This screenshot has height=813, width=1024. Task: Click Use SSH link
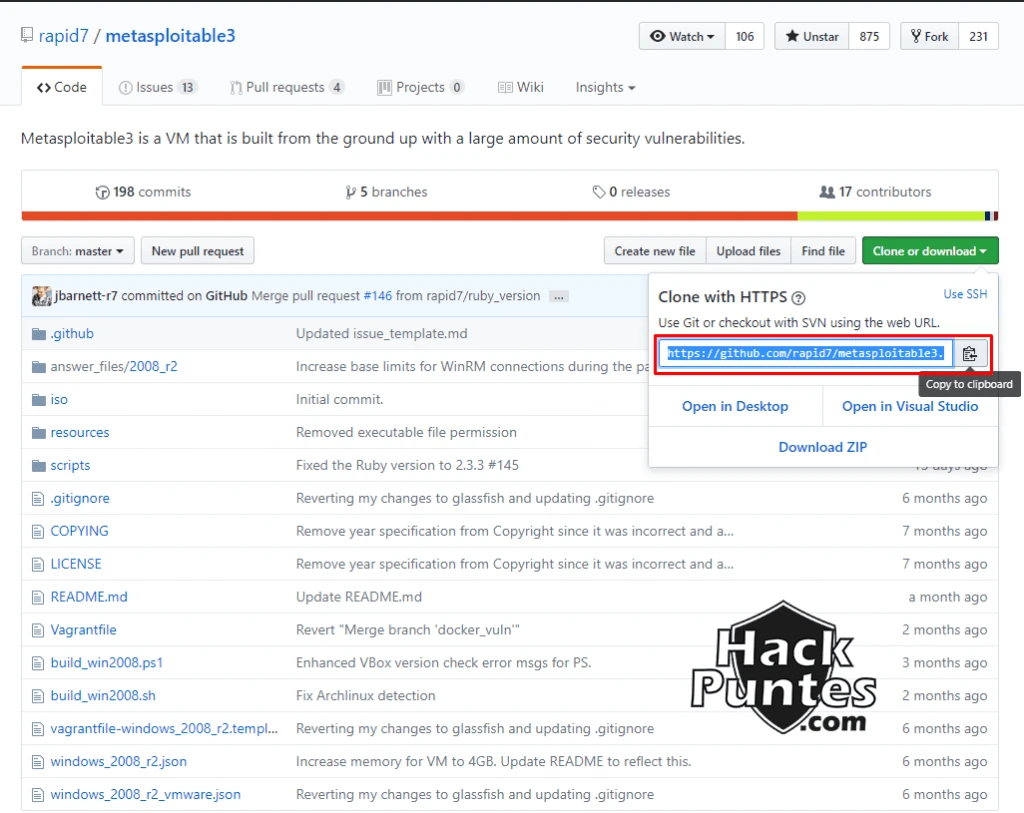[x=965, y=295]
